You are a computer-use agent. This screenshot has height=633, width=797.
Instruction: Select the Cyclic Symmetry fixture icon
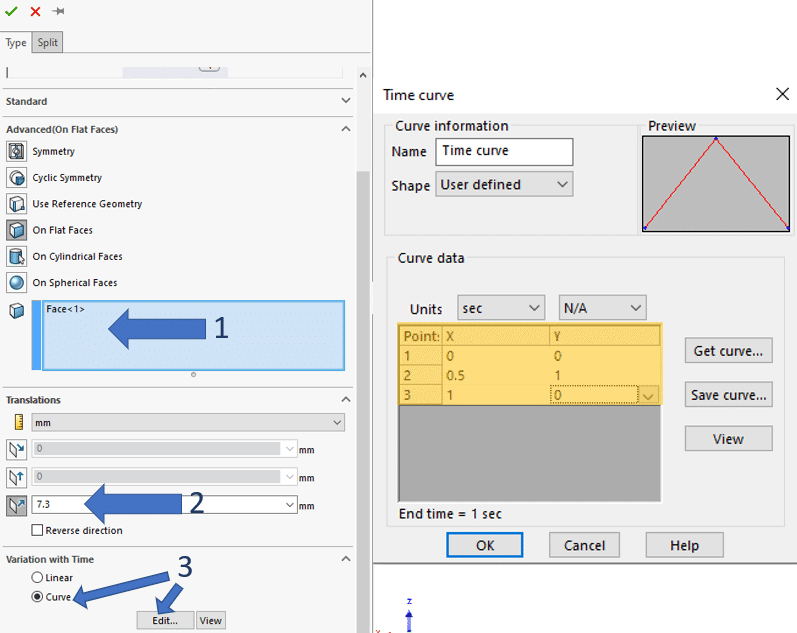coord(16,178)
